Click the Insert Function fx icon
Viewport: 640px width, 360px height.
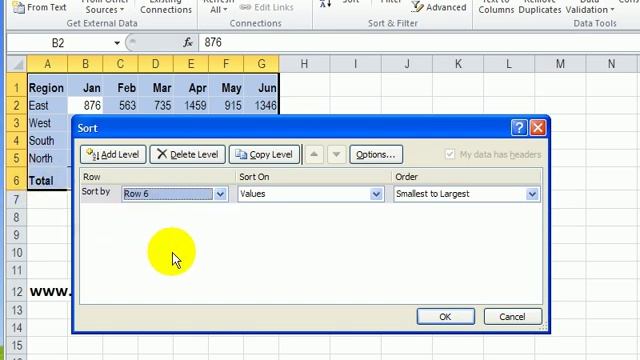point(188,42)
